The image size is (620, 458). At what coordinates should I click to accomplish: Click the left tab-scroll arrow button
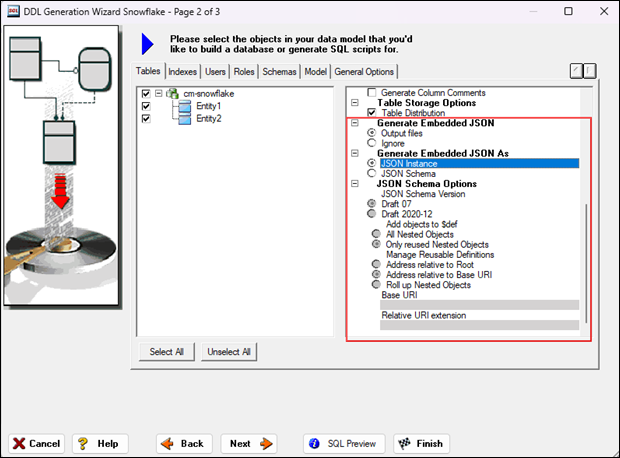coord(576,71)
